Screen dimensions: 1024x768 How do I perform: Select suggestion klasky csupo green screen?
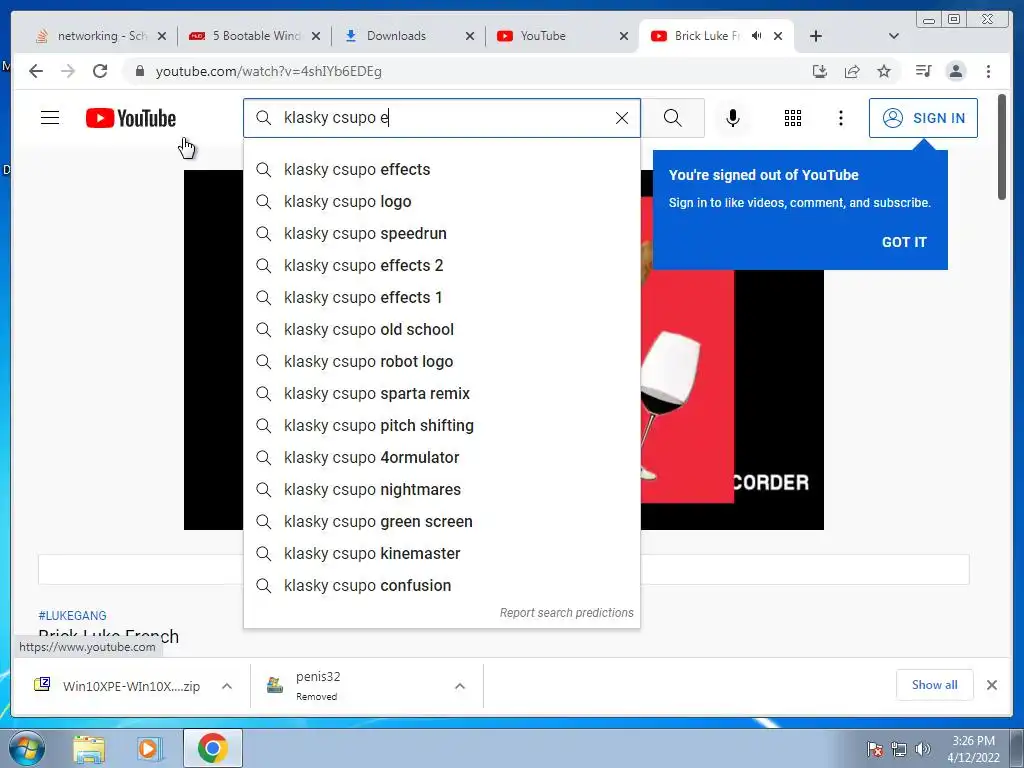pyautogui.click(x=441, y=522)
